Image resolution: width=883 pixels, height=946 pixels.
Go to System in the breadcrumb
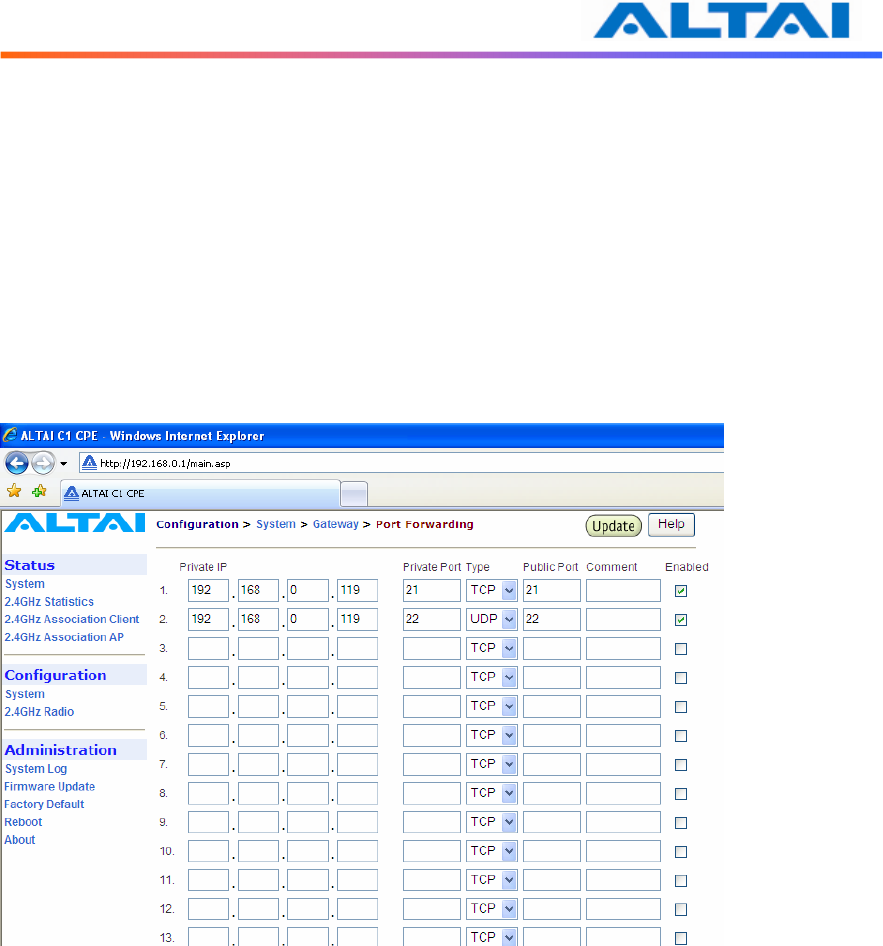276,524
